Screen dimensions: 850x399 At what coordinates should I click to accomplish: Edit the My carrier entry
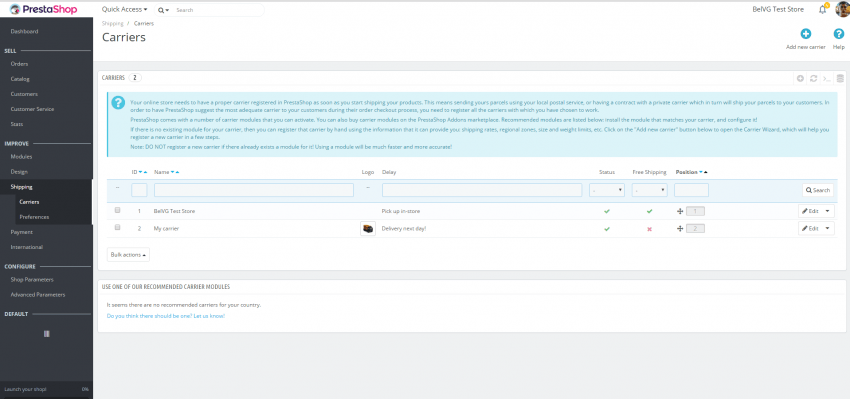(x=810, y=229)
